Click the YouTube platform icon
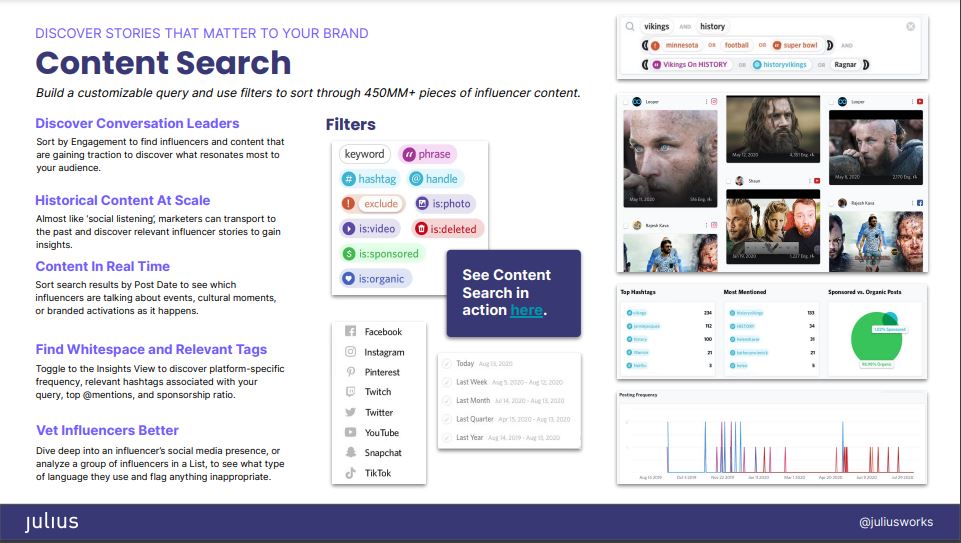The image size is (961, 543). (x=351, y=432)
